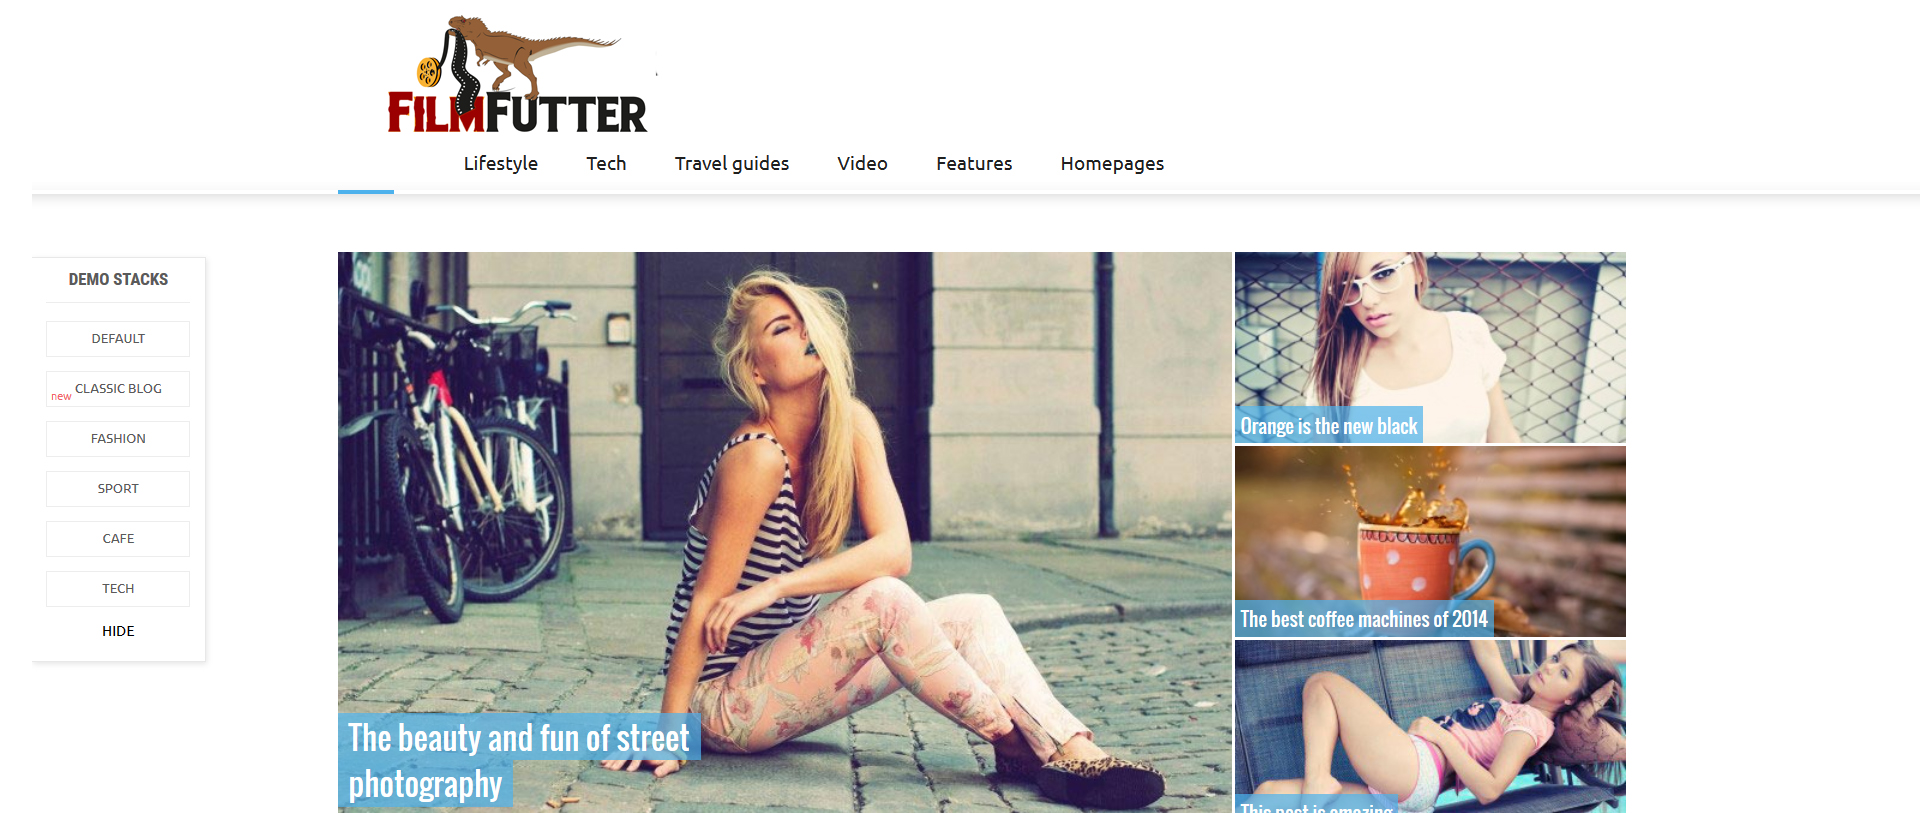The height and width of the screenshot is (813, 1920).
Task: Choose the FASHION demo stack
Action: coord(118,439)
